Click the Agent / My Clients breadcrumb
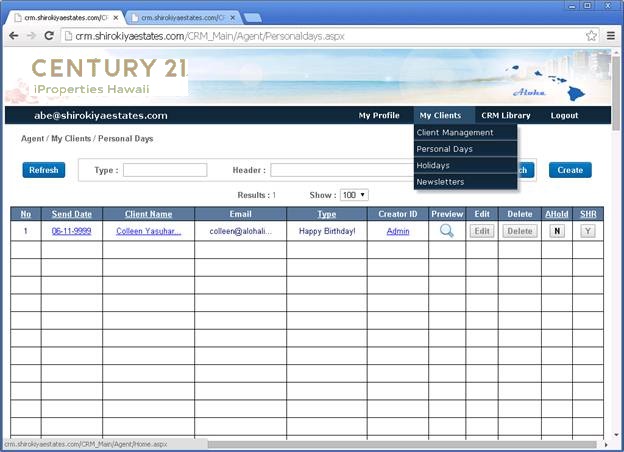This screenshot has height=452, width=624. coord(56,138)
